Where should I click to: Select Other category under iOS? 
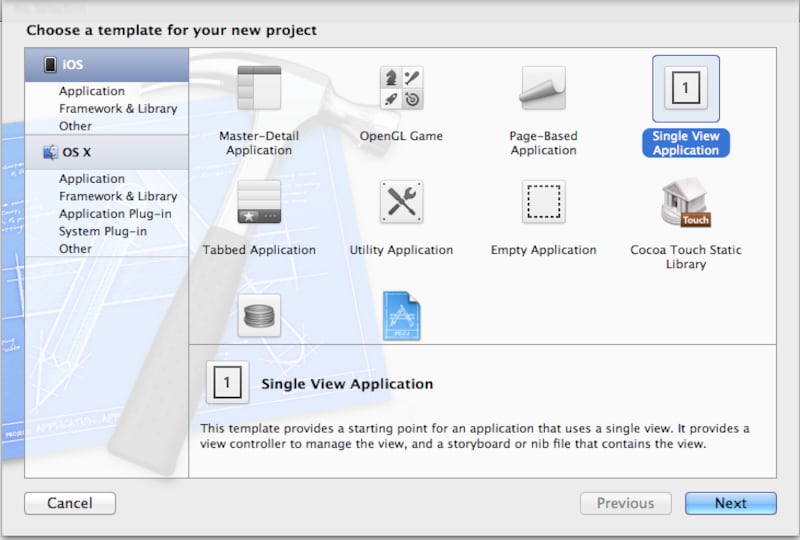coord(75,126)
